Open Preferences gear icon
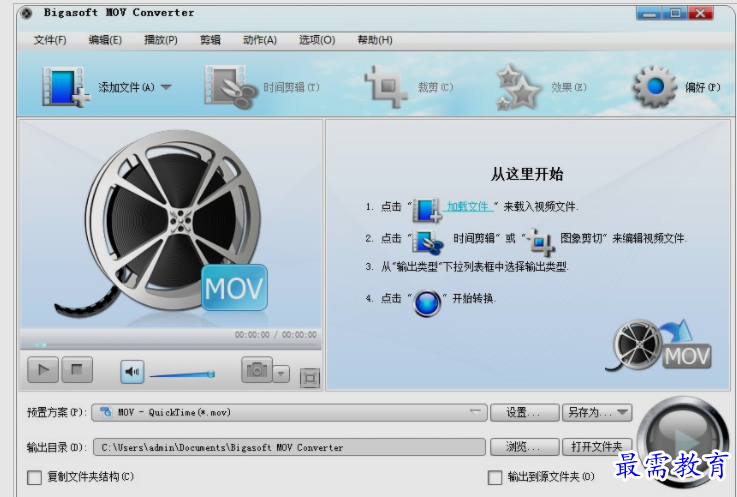Viewport: 737px width, 497px height. click(x=655, y=87)
